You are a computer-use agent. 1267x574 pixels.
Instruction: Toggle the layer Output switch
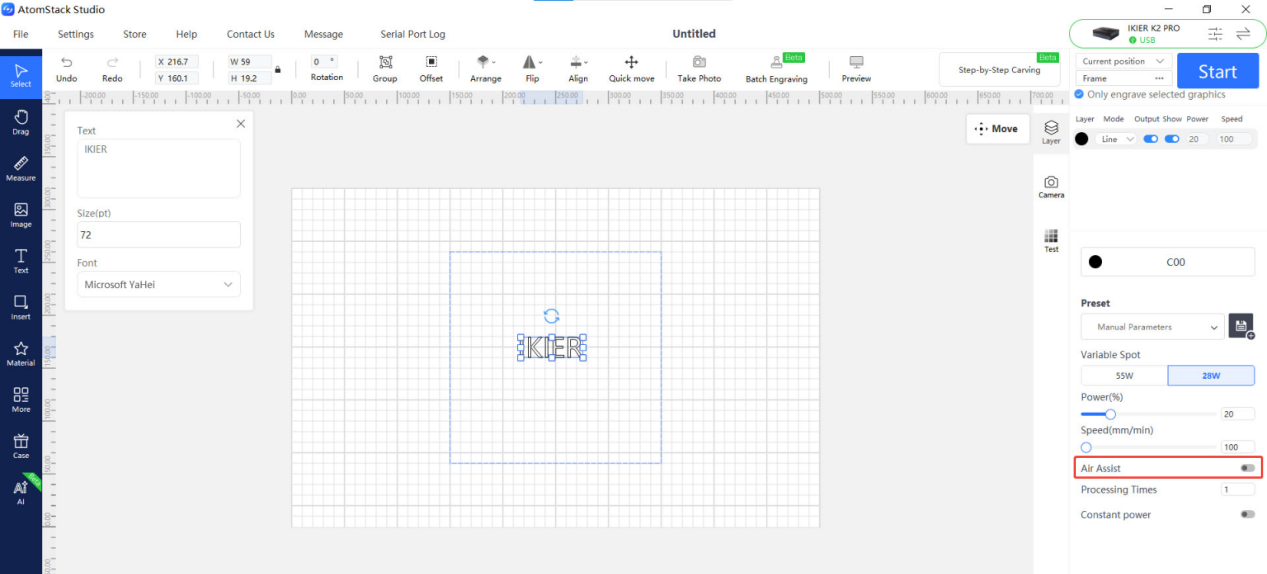point(1150,139)
